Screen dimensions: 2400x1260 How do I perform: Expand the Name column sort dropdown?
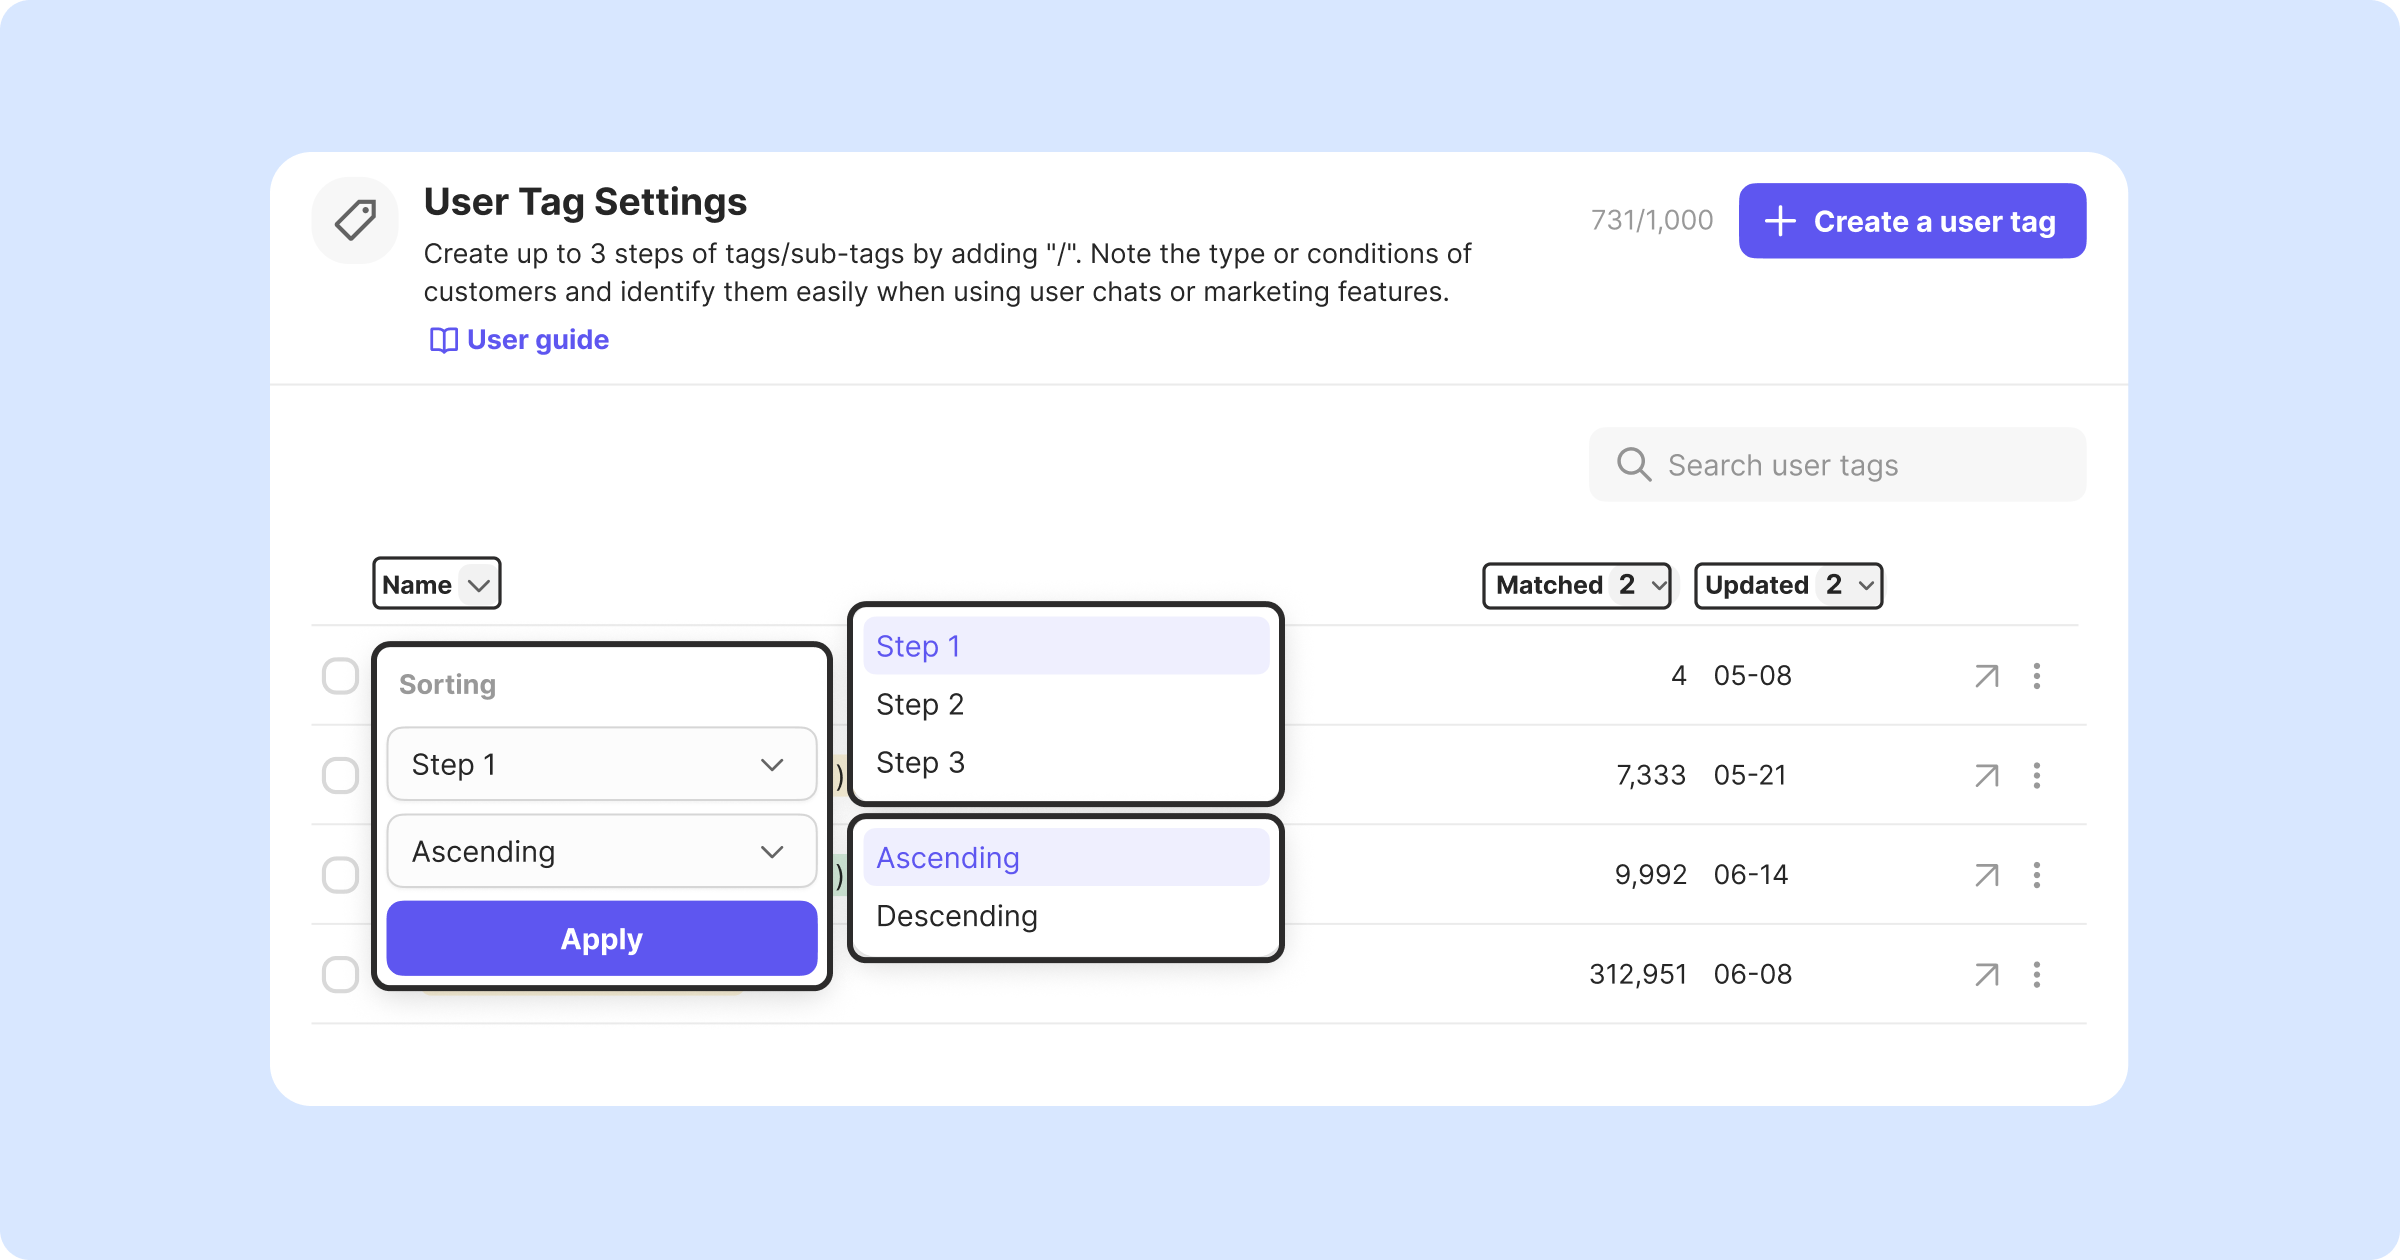pos(478,585)
